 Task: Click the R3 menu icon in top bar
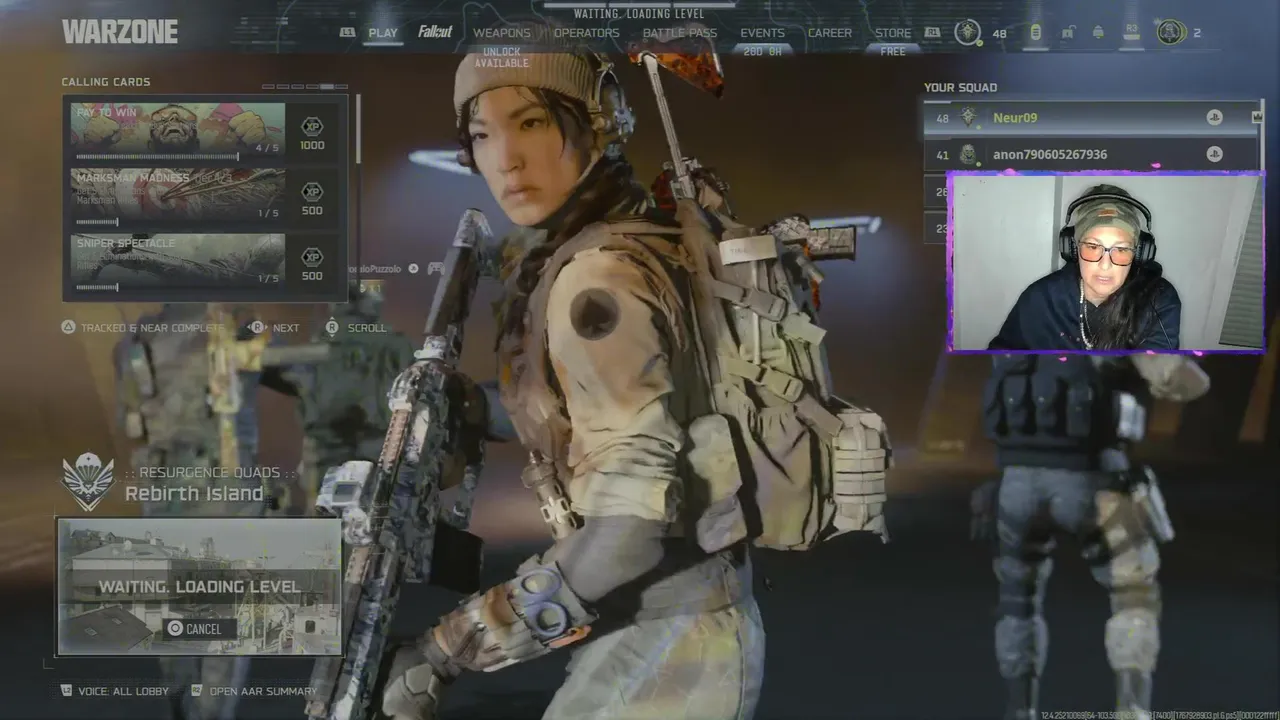1132,32
